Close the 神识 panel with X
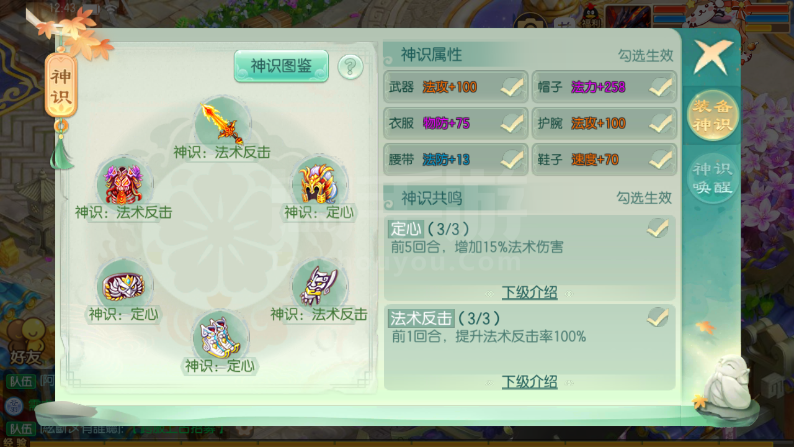This screenshot has height=447, width=794. click(712, 56)
